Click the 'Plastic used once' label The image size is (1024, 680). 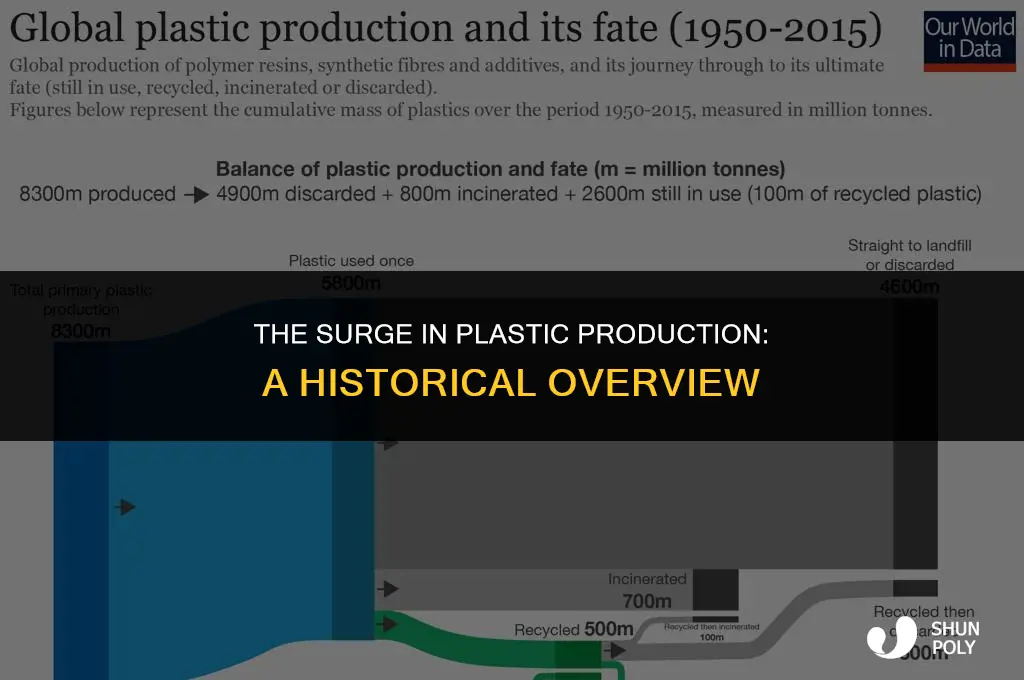[x=351, y=261]
